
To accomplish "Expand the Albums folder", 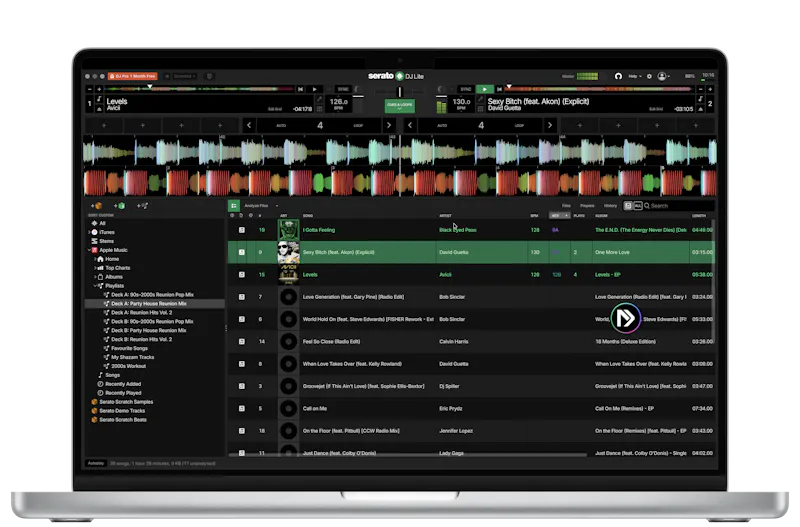I will coord(95,277).
